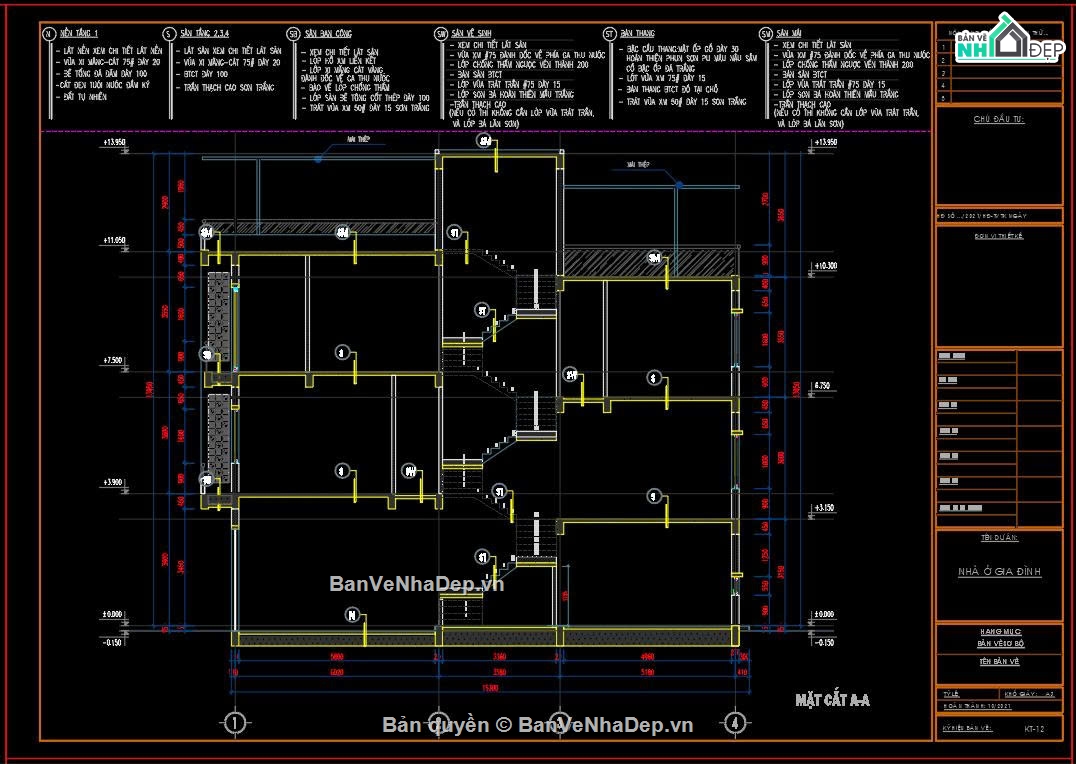This screenshot has width=1076, height=764.
Task: Select the ±0.000 elevation marker on left
Action: point(110,614)
